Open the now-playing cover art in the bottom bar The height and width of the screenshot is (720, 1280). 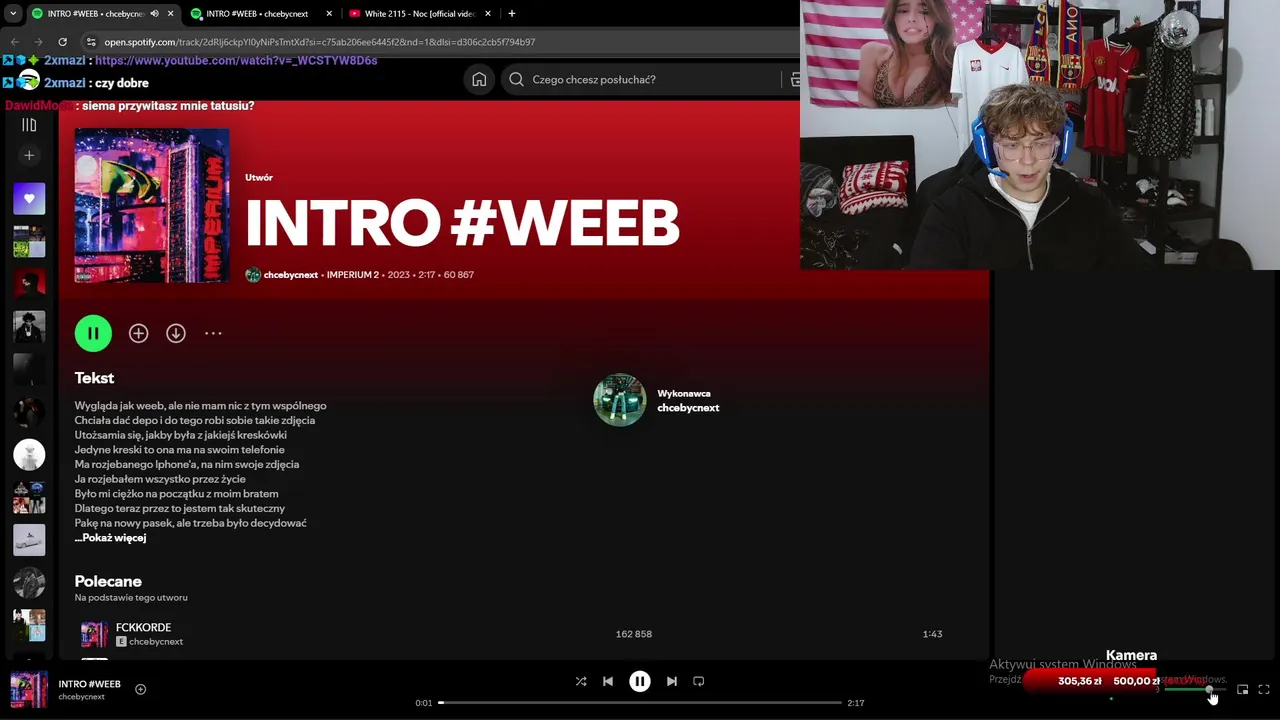[x=29, y=690]
